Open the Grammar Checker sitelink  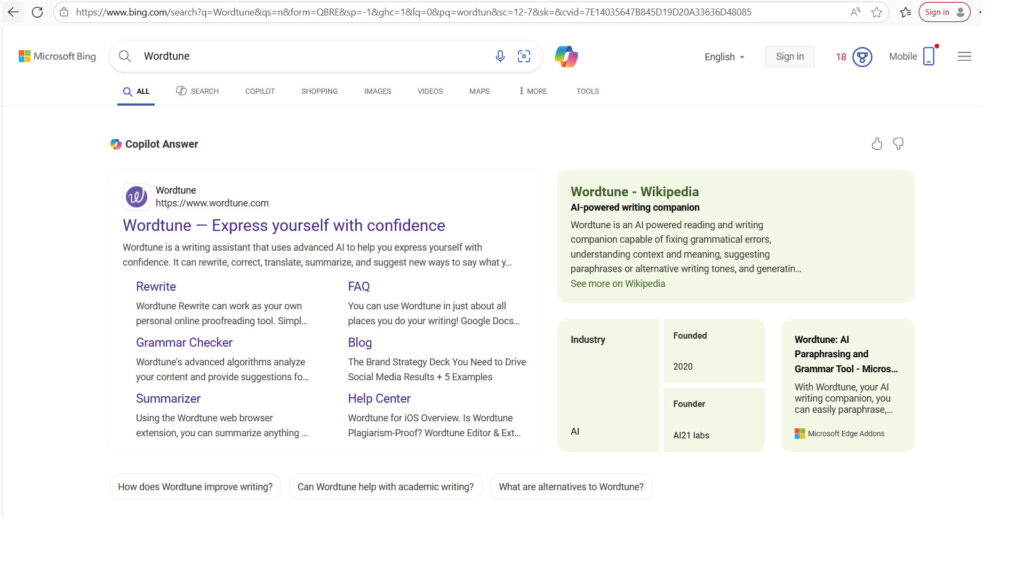click(184, 343)
